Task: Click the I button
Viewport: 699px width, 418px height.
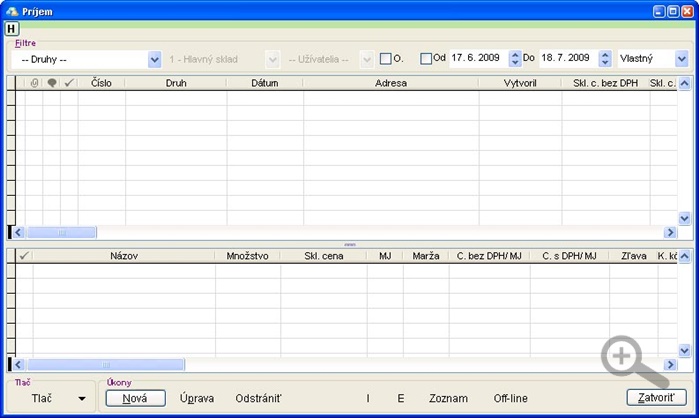Action: pyautogui.click(x=368, y=398)
